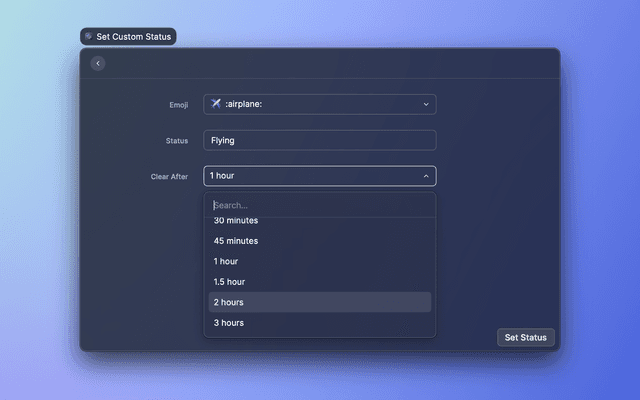Click the Status field label

(177, 141)
